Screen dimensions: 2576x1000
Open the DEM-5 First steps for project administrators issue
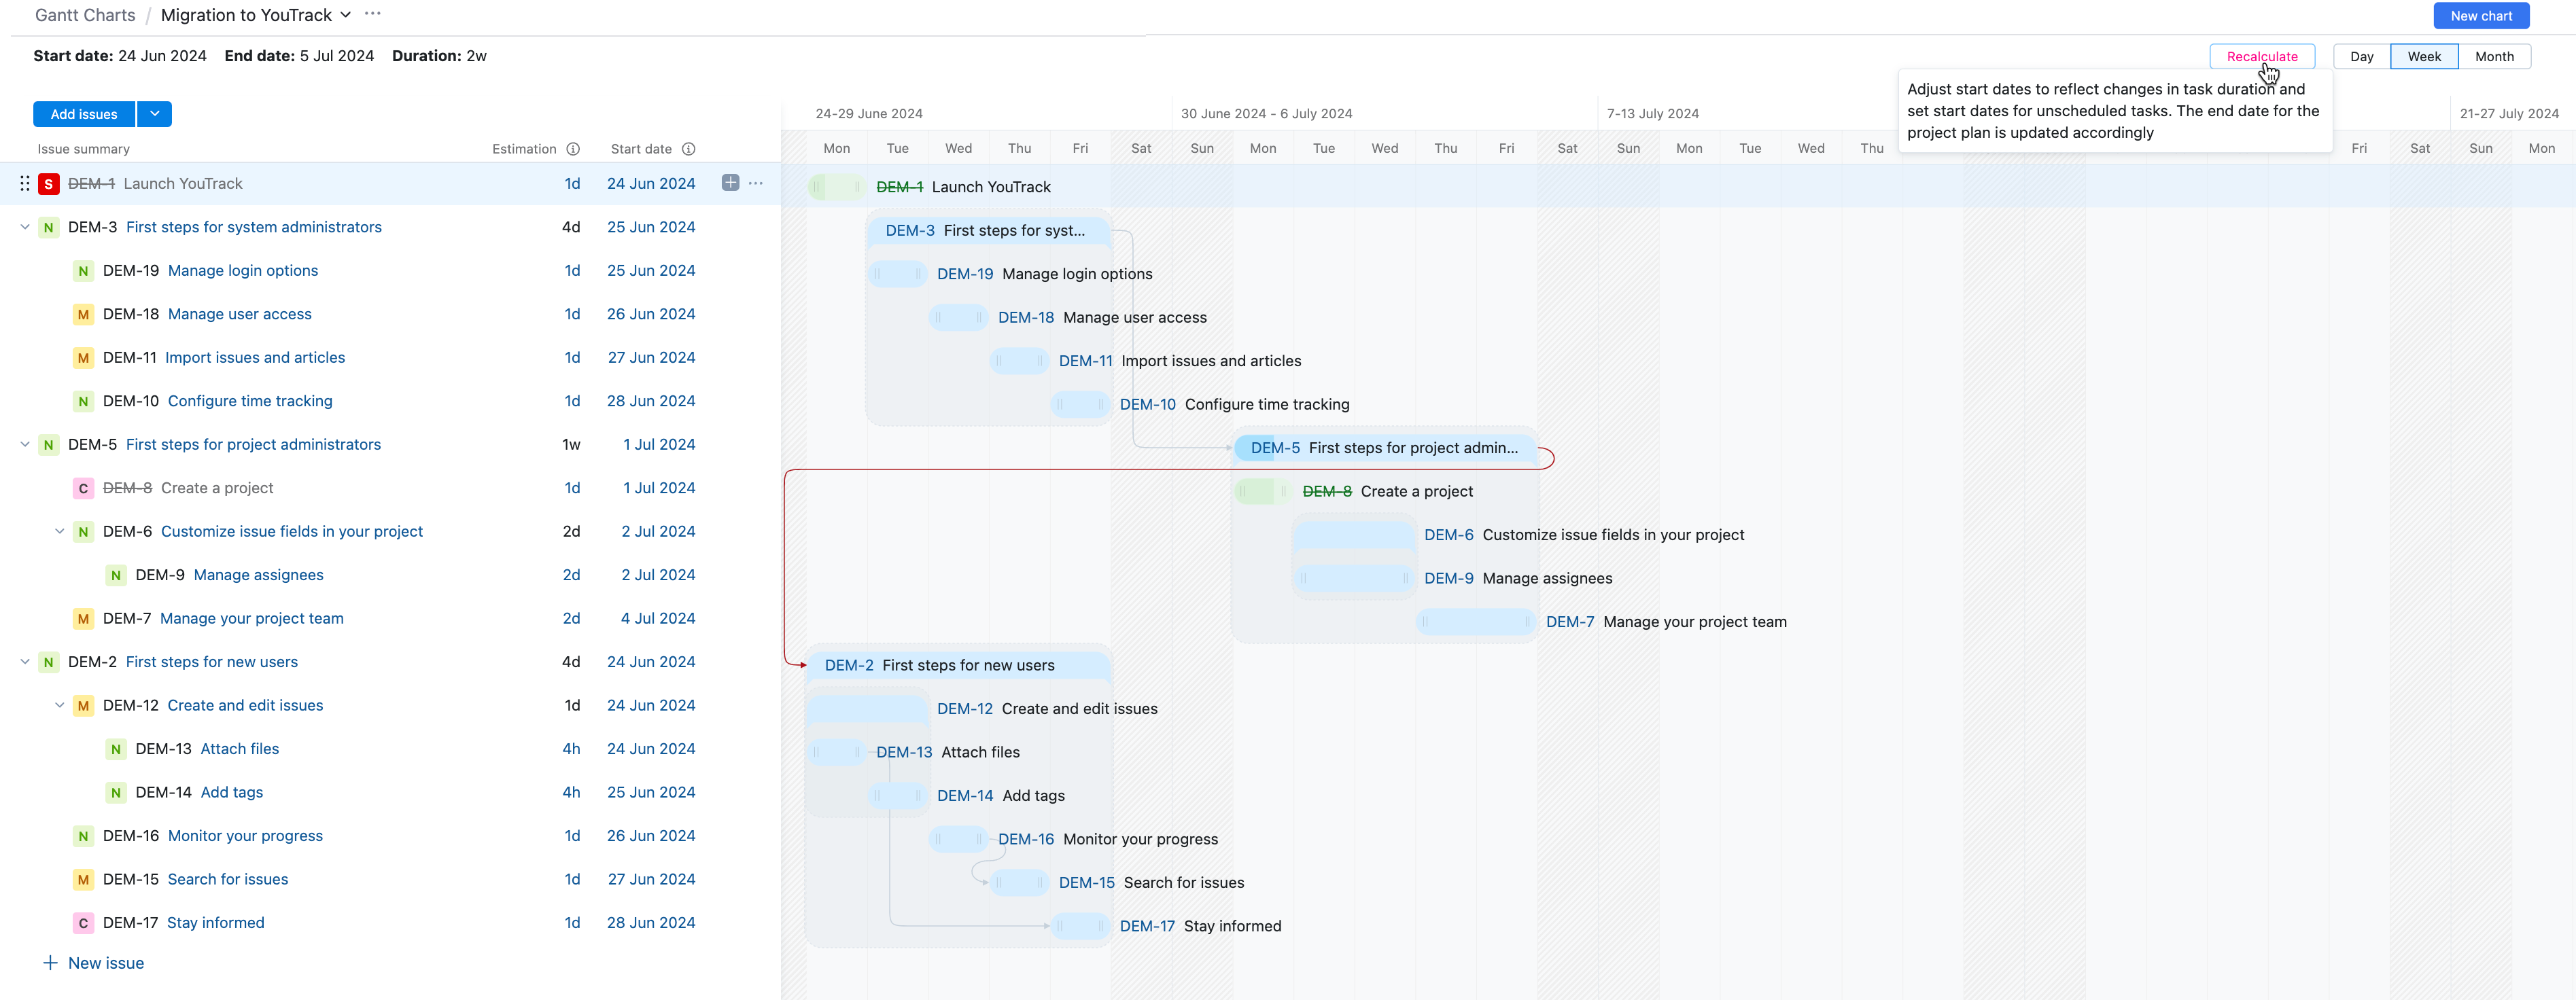pyautogui.click(x=253, y=444)
